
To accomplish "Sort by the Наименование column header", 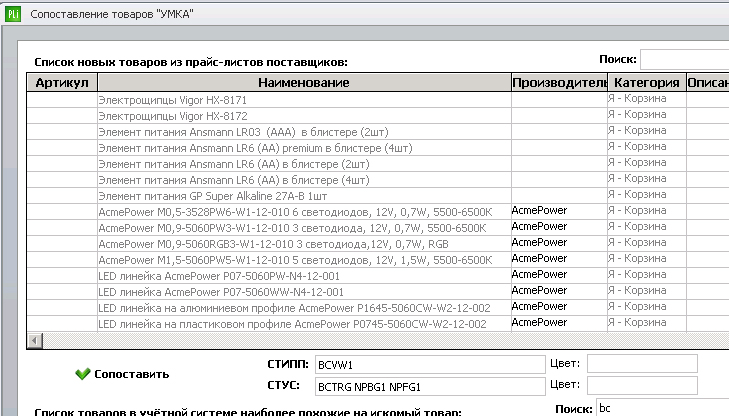I will 304,83.
